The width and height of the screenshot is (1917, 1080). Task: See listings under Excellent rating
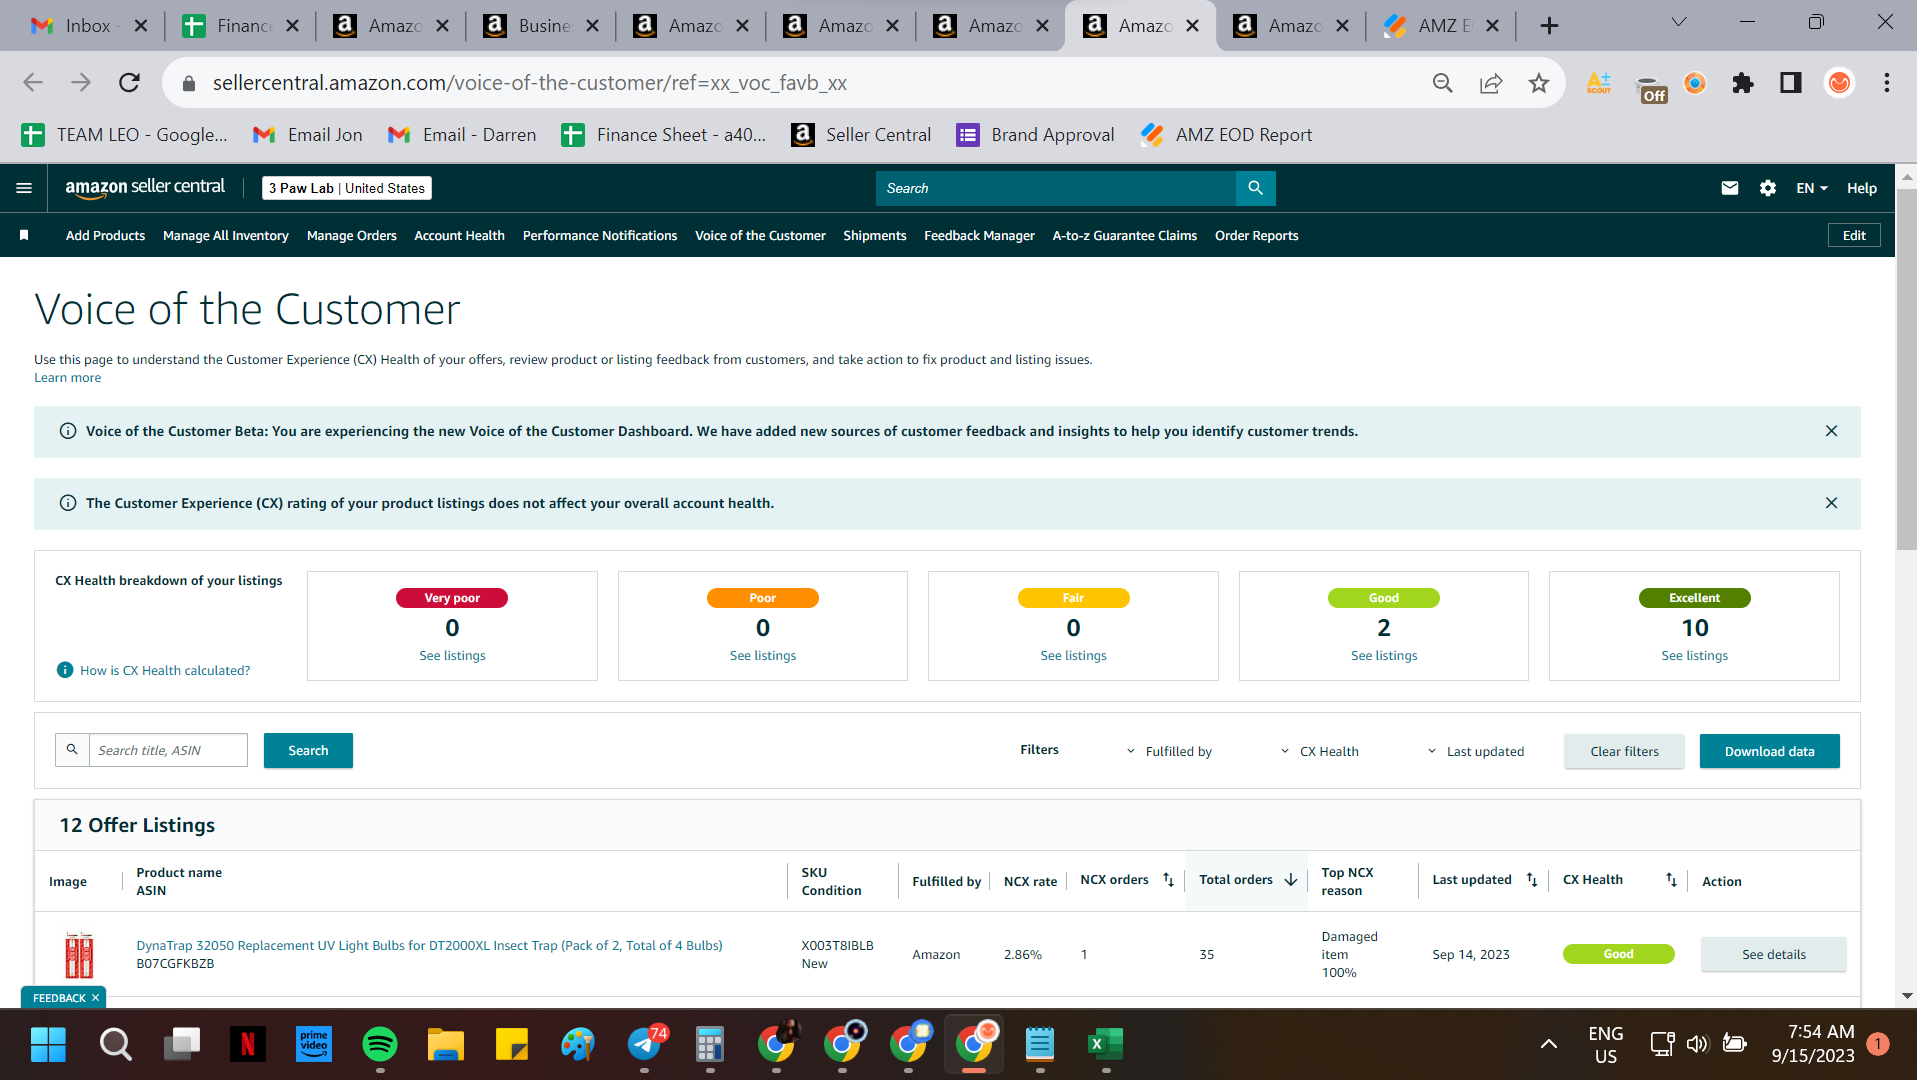click(x=1694, y=655)
